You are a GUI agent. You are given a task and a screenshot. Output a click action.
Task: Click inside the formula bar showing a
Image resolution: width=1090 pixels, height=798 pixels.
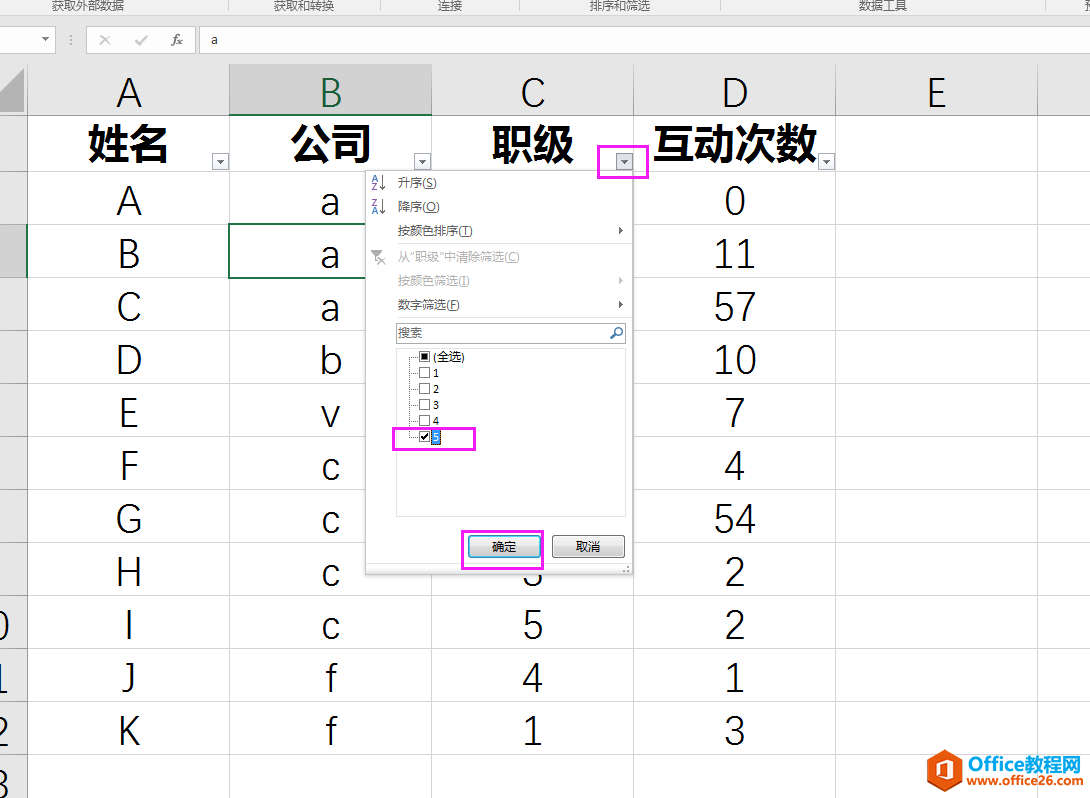[644, 40]
